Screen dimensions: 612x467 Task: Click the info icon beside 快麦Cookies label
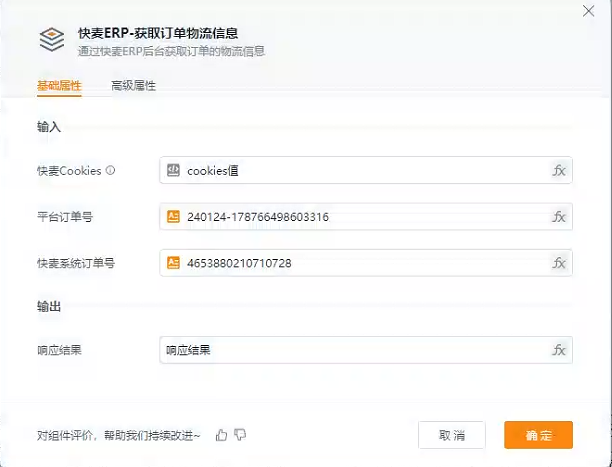(110, 170)
